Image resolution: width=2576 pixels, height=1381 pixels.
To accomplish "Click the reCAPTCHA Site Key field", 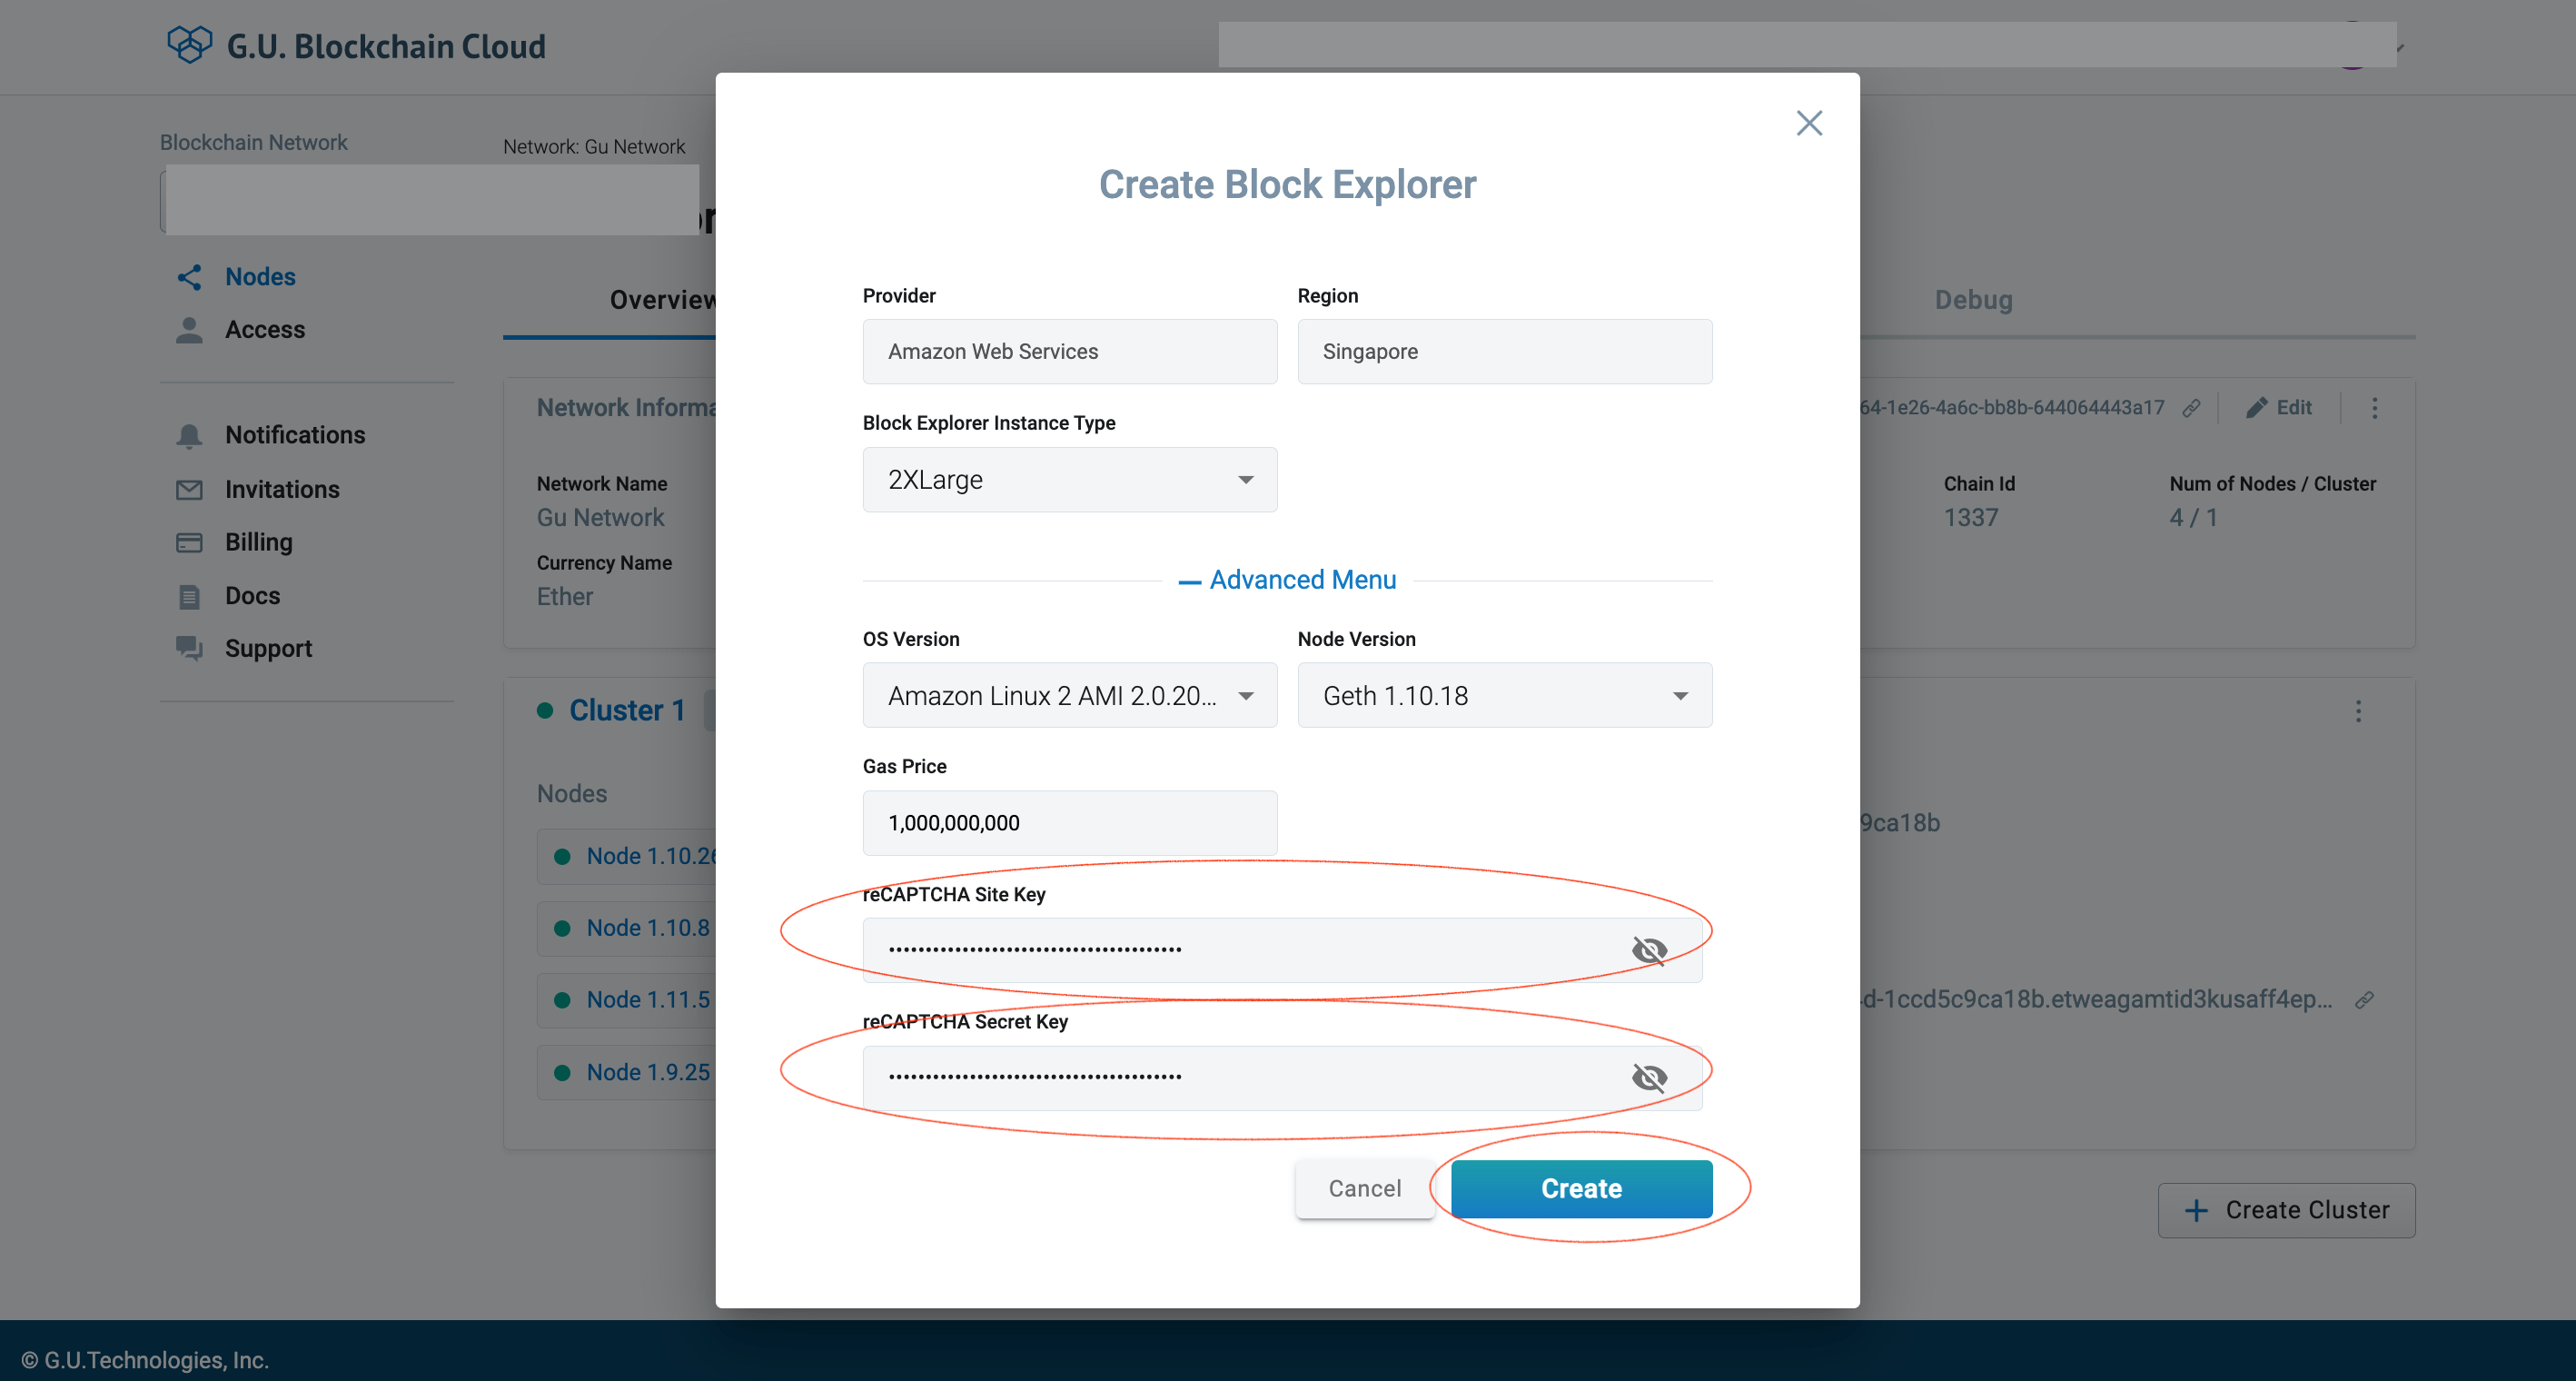I will [1283, 950].
